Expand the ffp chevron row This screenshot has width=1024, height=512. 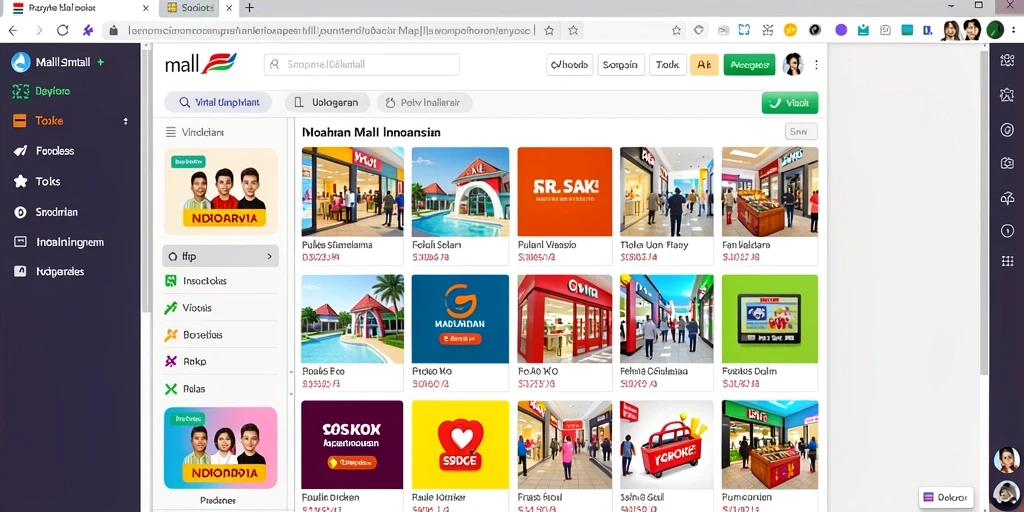pos(221,256)
